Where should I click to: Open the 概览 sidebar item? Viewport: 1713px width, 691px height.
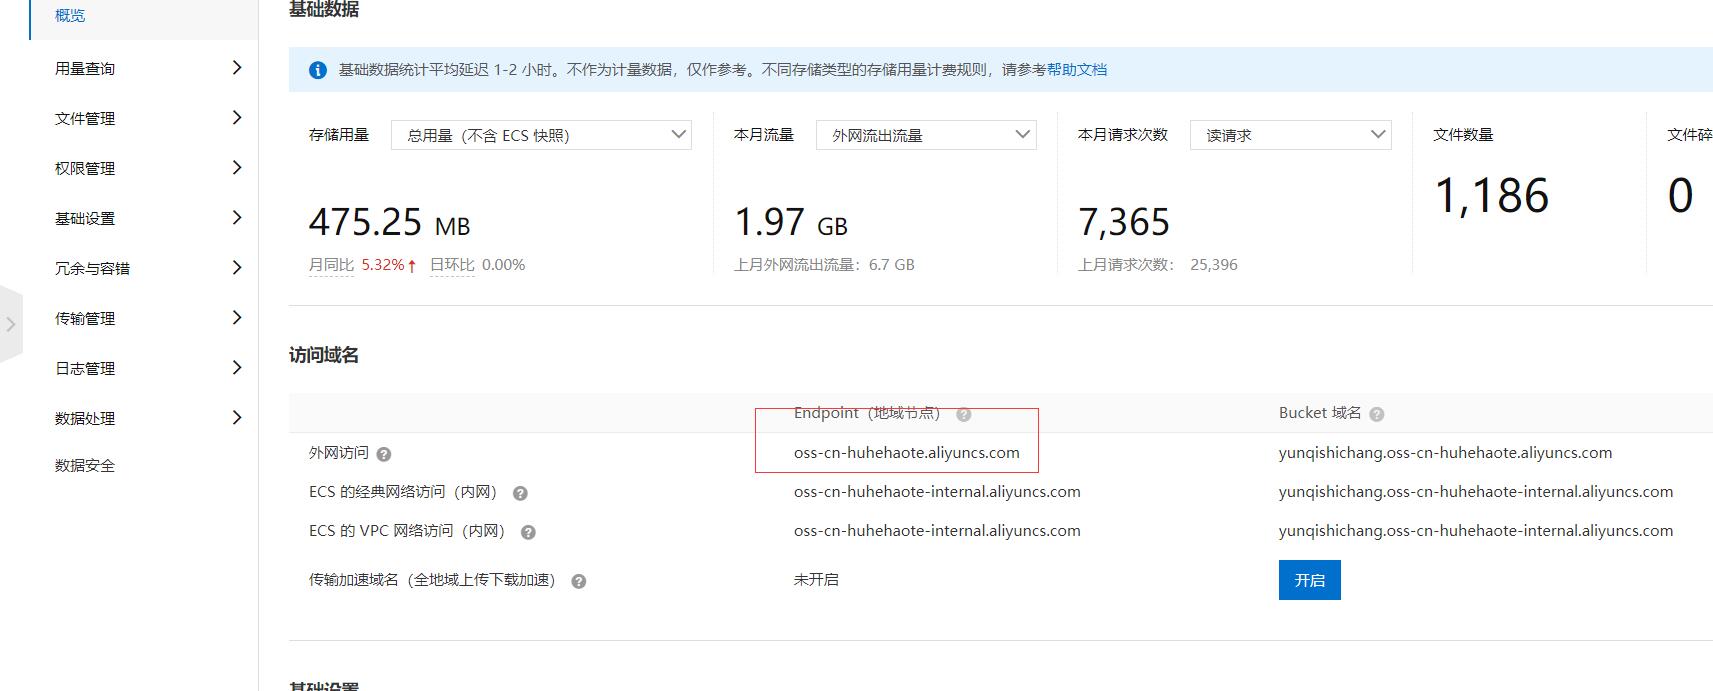click(x=70, y=16)
